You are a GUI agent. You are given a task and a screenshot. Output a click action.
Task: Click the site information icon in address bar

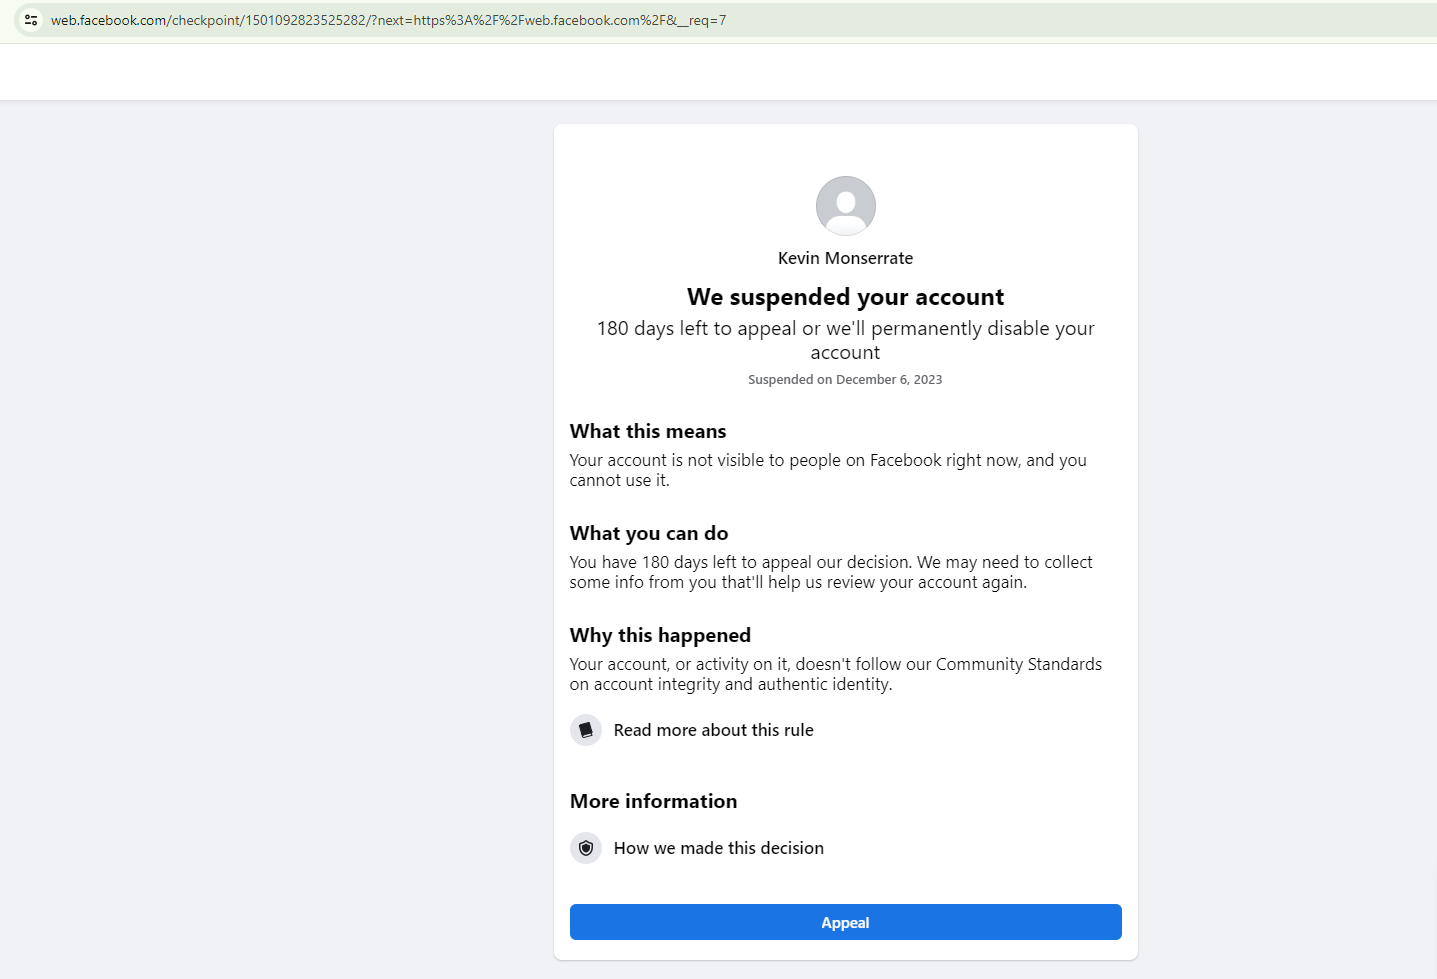coord(31,20)
